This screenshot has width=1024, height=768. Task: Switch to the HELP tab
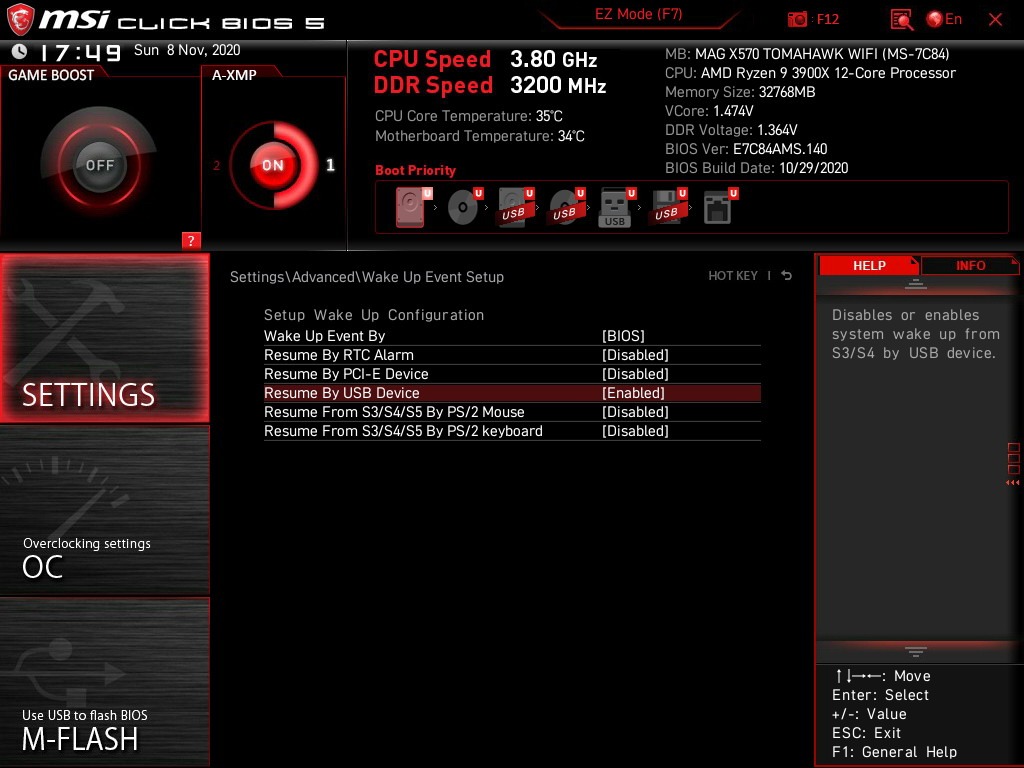(x=869, y=265)
